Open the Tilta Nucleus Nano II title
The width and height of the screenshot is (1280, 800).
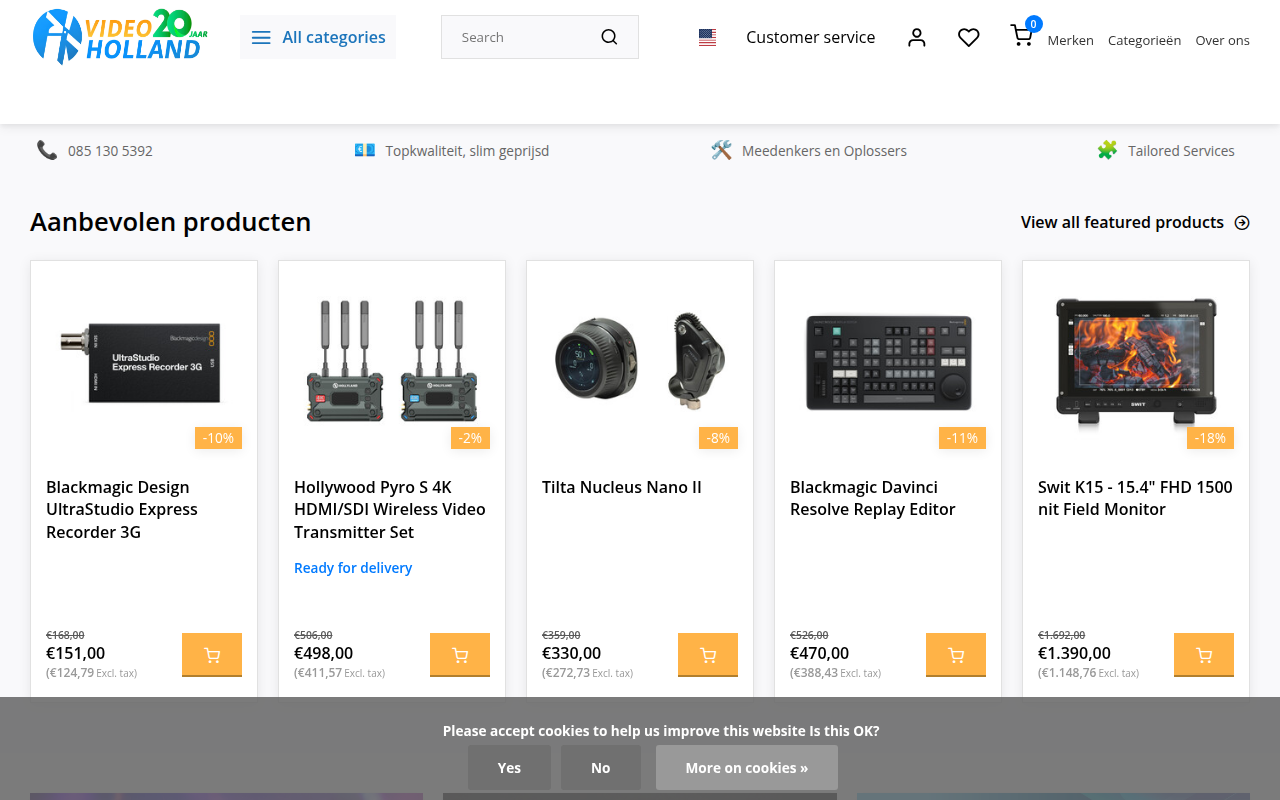click(x=622, y=487)
